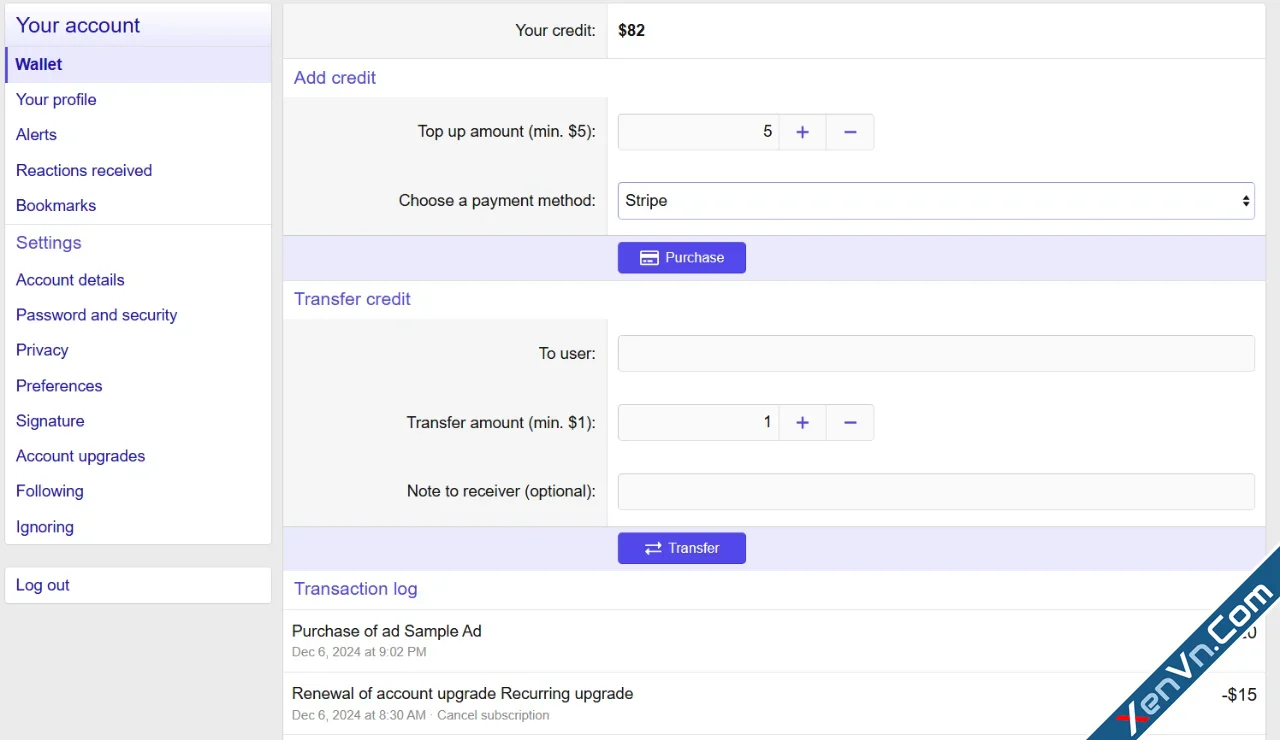Decrease top up amount with minus button
The width and height of the screenshot is (1280, 740).
tap(850, 132)
